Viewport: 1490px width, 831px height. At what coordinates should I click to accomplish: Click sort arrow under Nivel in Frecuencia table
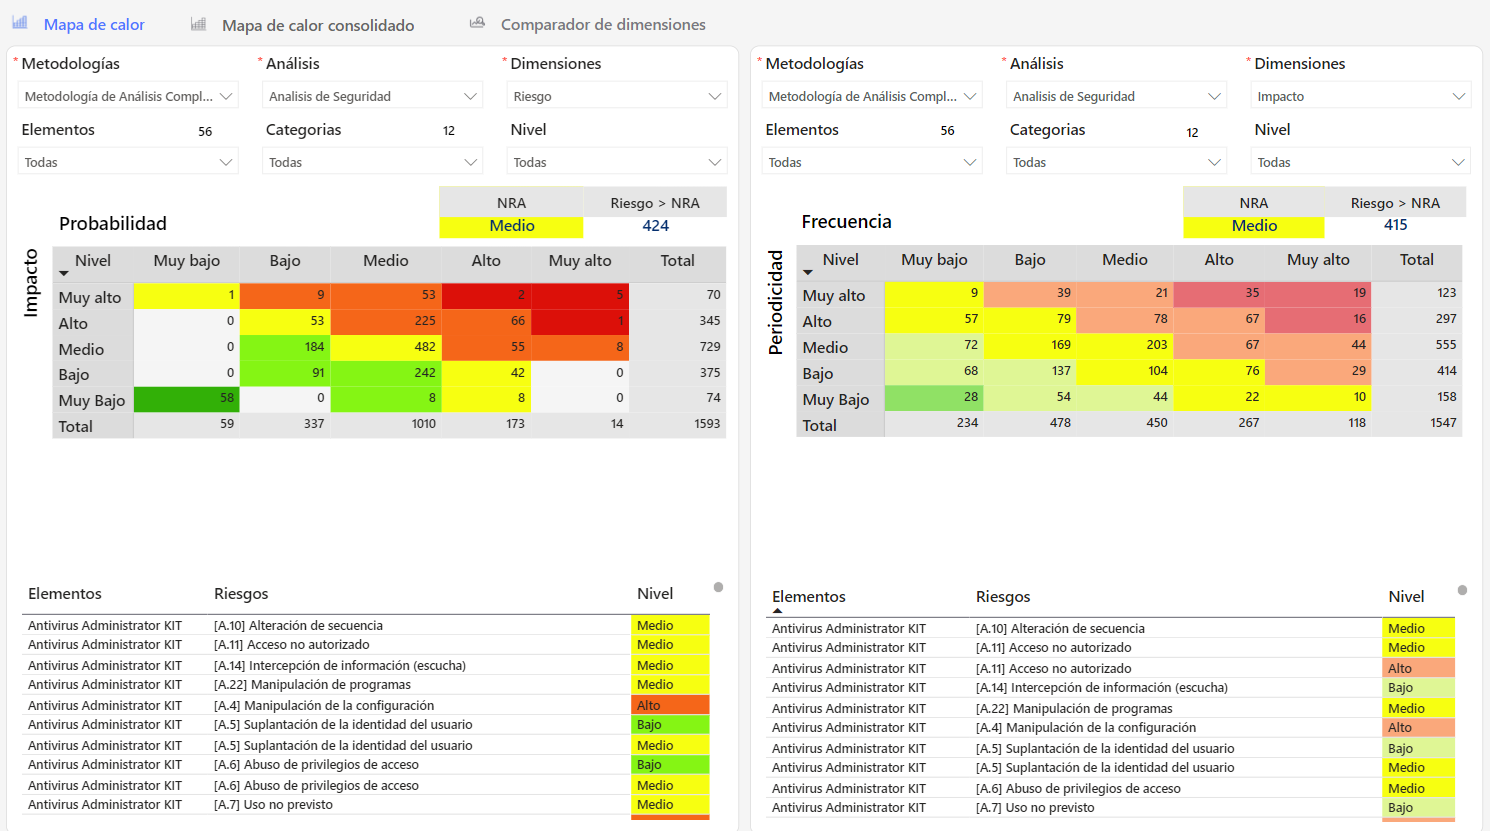808,273
